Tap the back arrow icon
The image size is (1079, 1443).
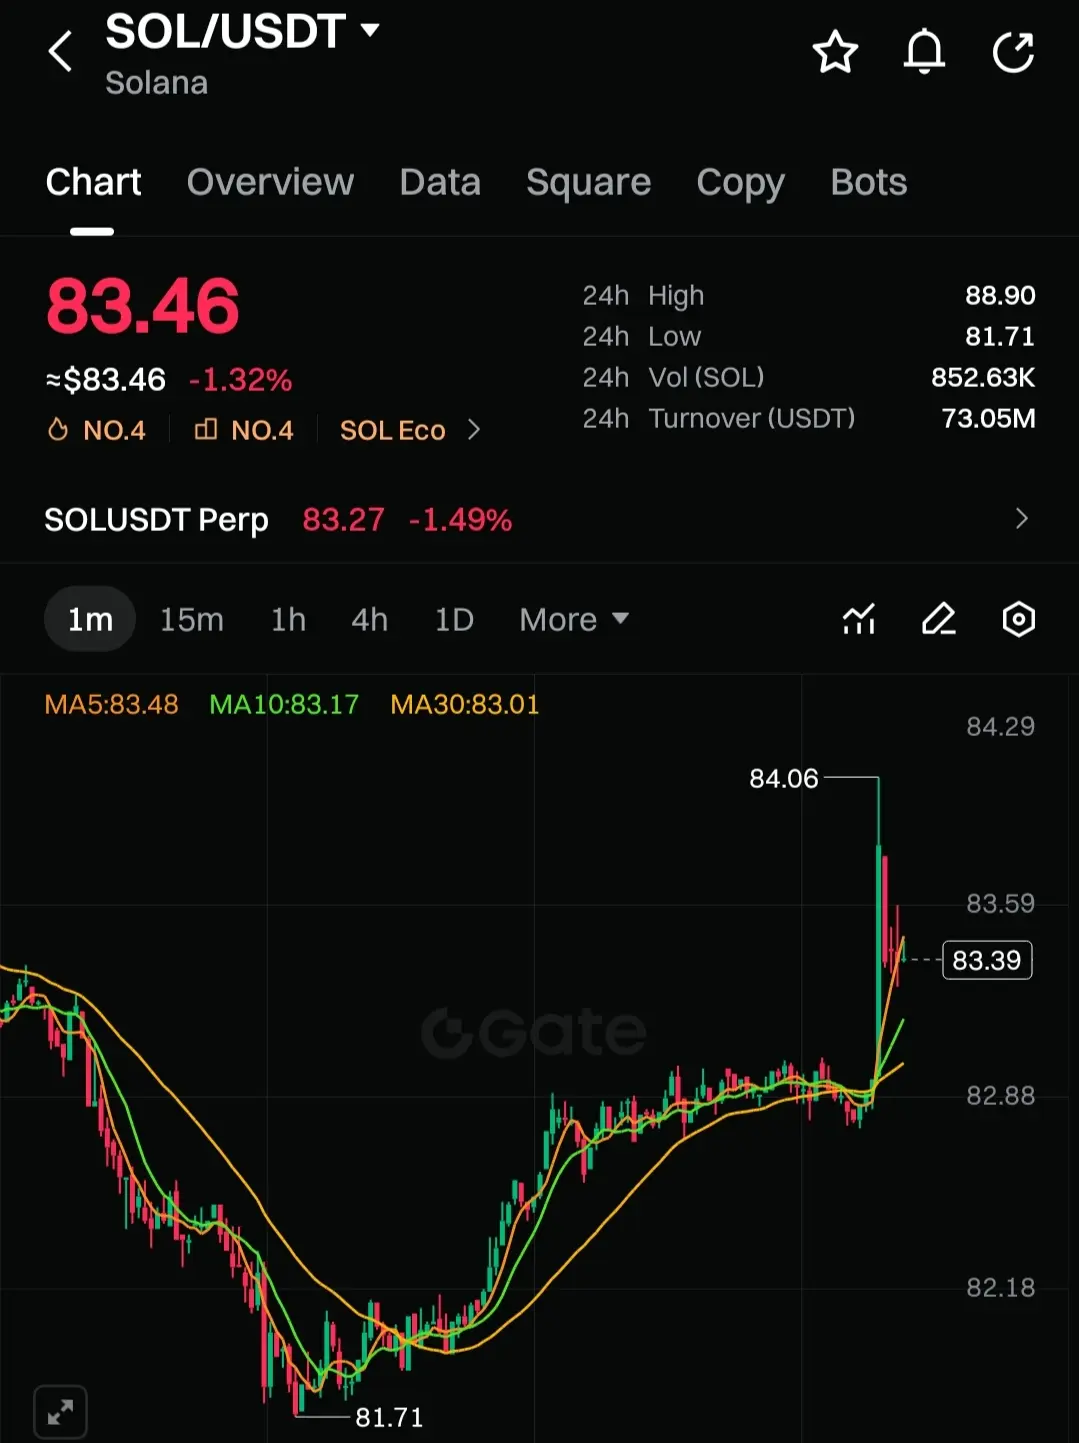point(60,51)
